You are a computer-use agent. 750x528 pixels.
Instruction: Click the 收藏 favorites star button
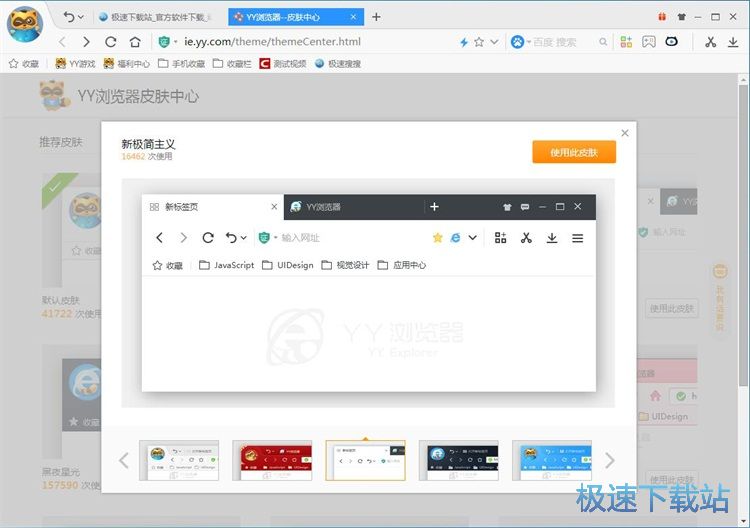click(24, 64)
